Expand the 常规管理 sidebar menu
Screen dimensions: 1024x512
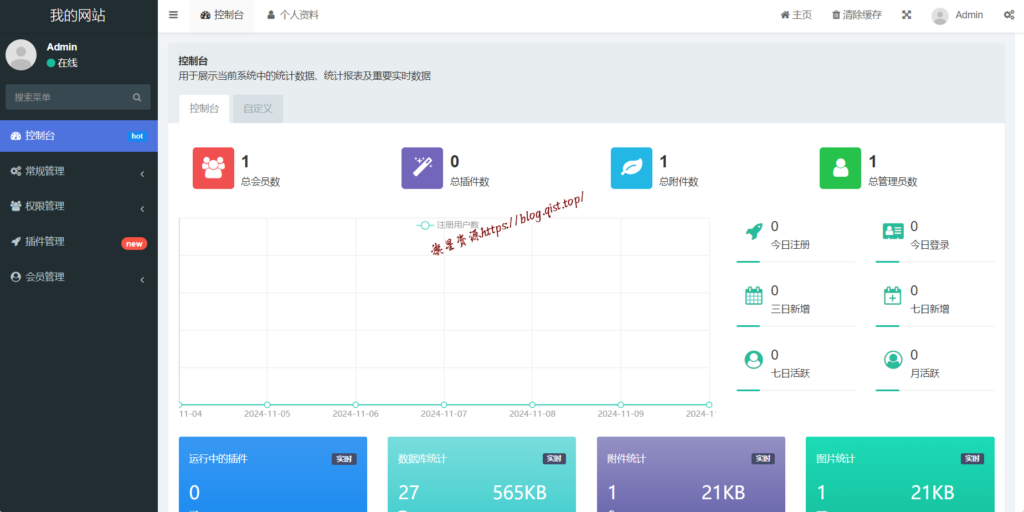click(x=78, y=172)
